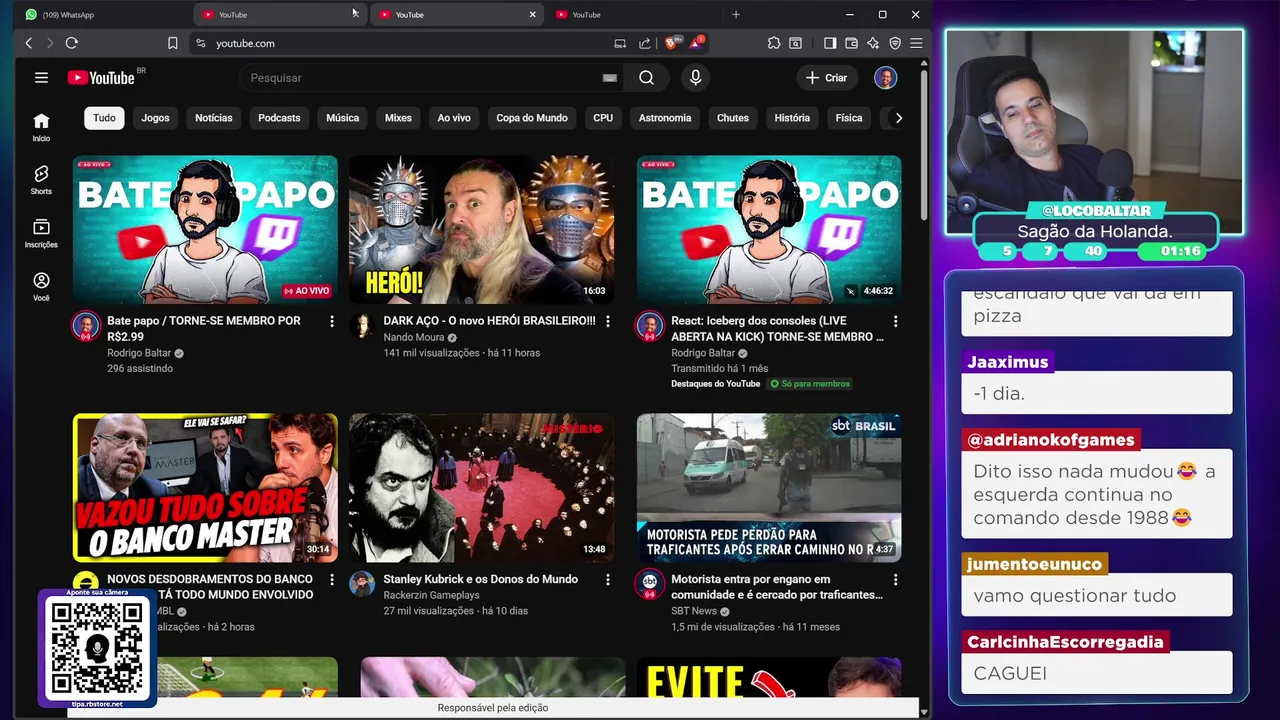
Task: Open the Banco Master video thumbnail
Action: click(x=205, y=487)
